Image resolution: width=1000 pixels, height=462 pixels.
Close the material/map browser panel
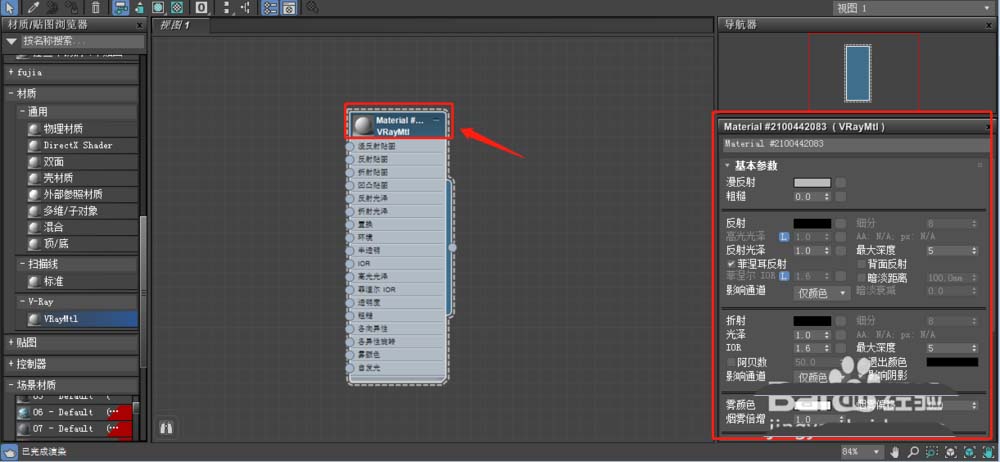(x=140, y=24)
